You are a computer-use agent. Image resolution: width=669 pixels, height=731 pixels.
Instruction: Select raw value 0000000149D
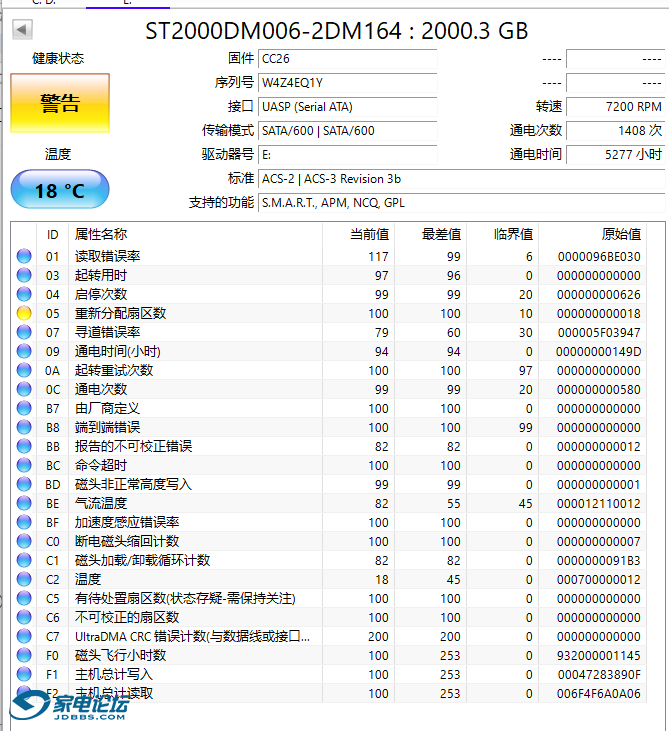pos(599,352)
